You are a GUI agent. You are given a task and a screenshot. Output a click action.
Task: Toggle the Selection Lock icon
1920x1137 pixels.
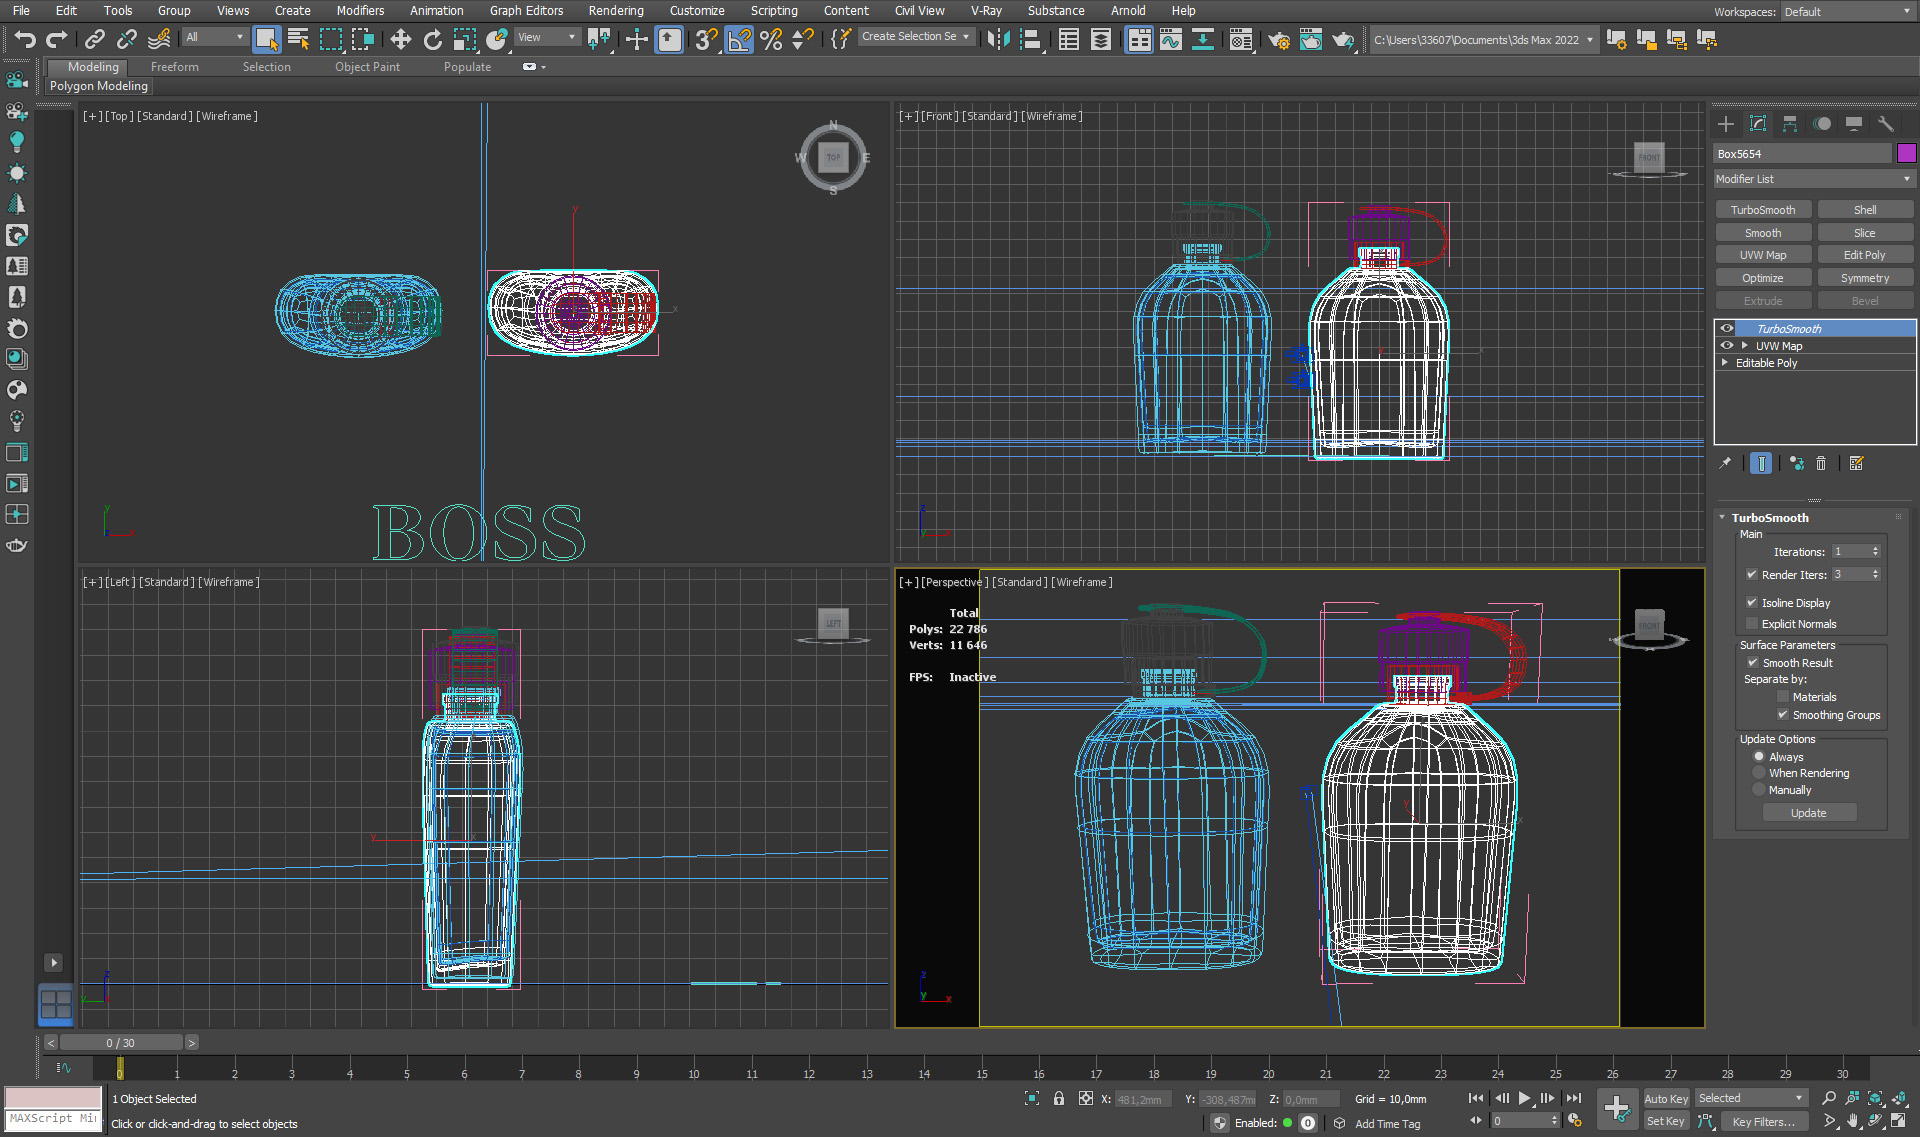[1059, 1099]
